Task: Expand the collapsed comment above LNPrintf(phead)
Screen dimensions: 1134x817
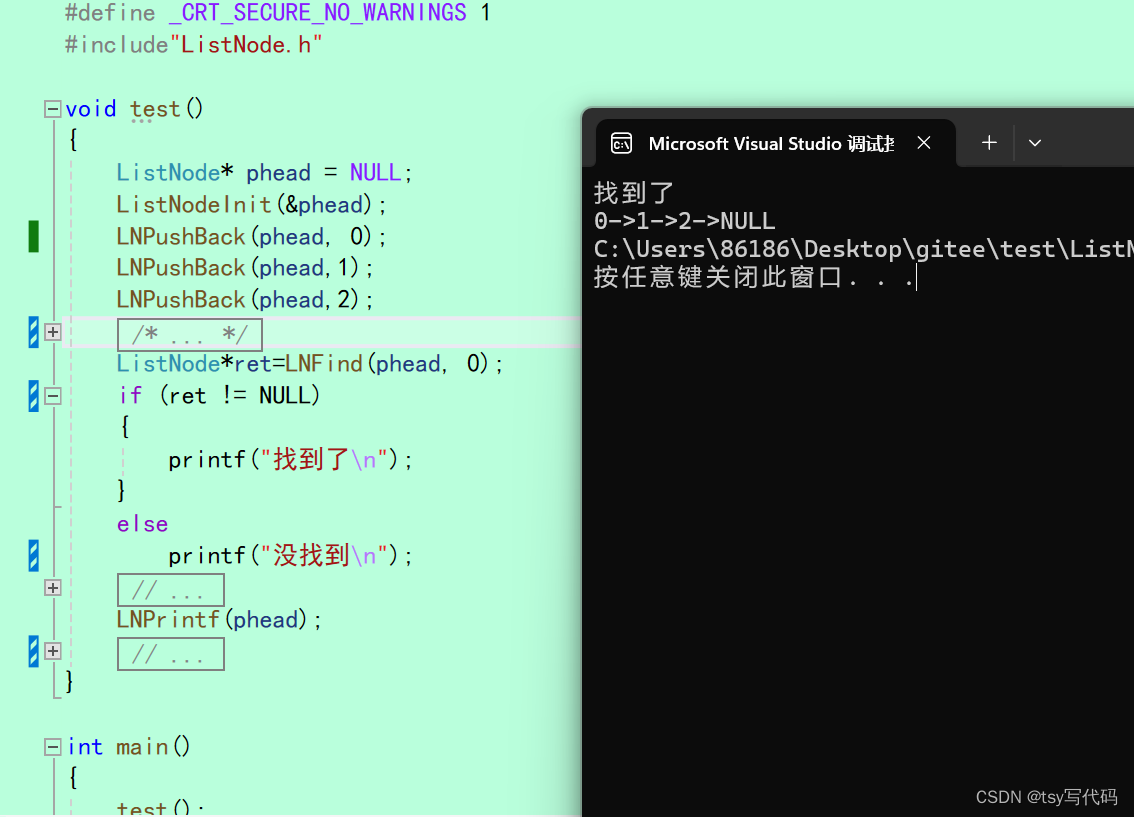Action: tap(53, 587)
